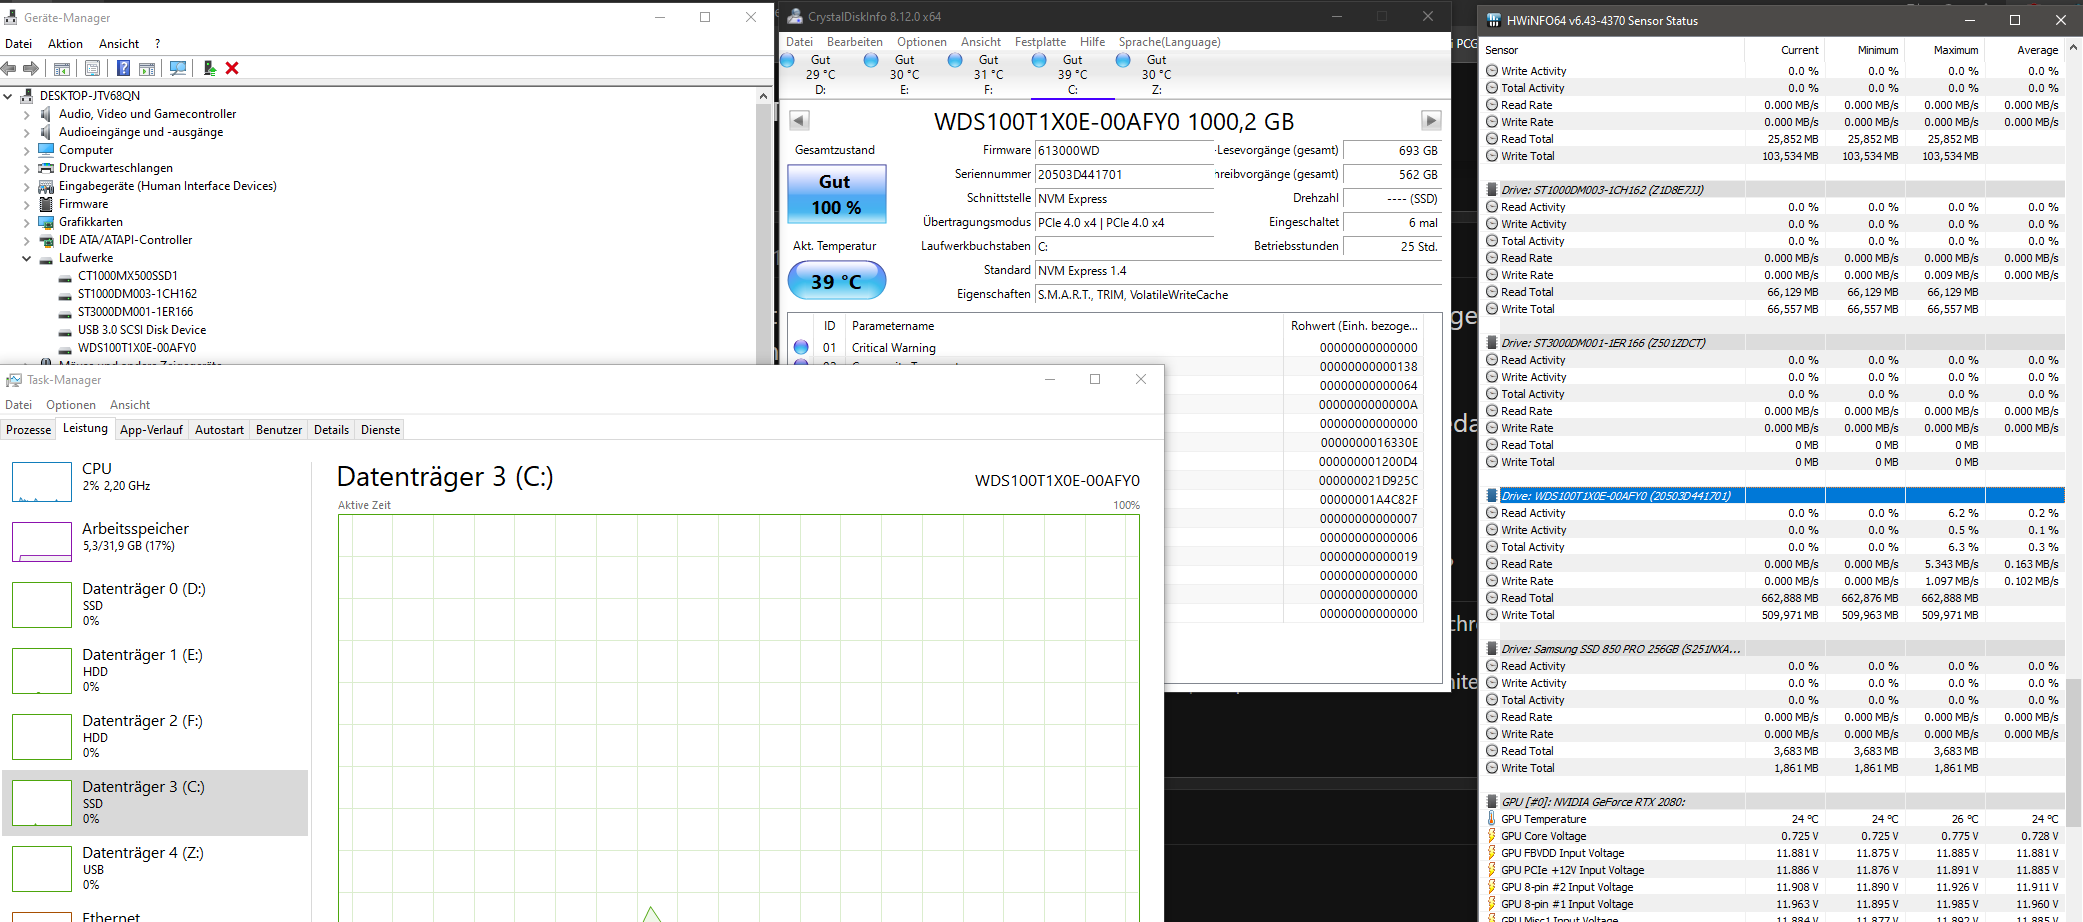Scan for hardware changes in Geräte-Manager

pos(178,68)
